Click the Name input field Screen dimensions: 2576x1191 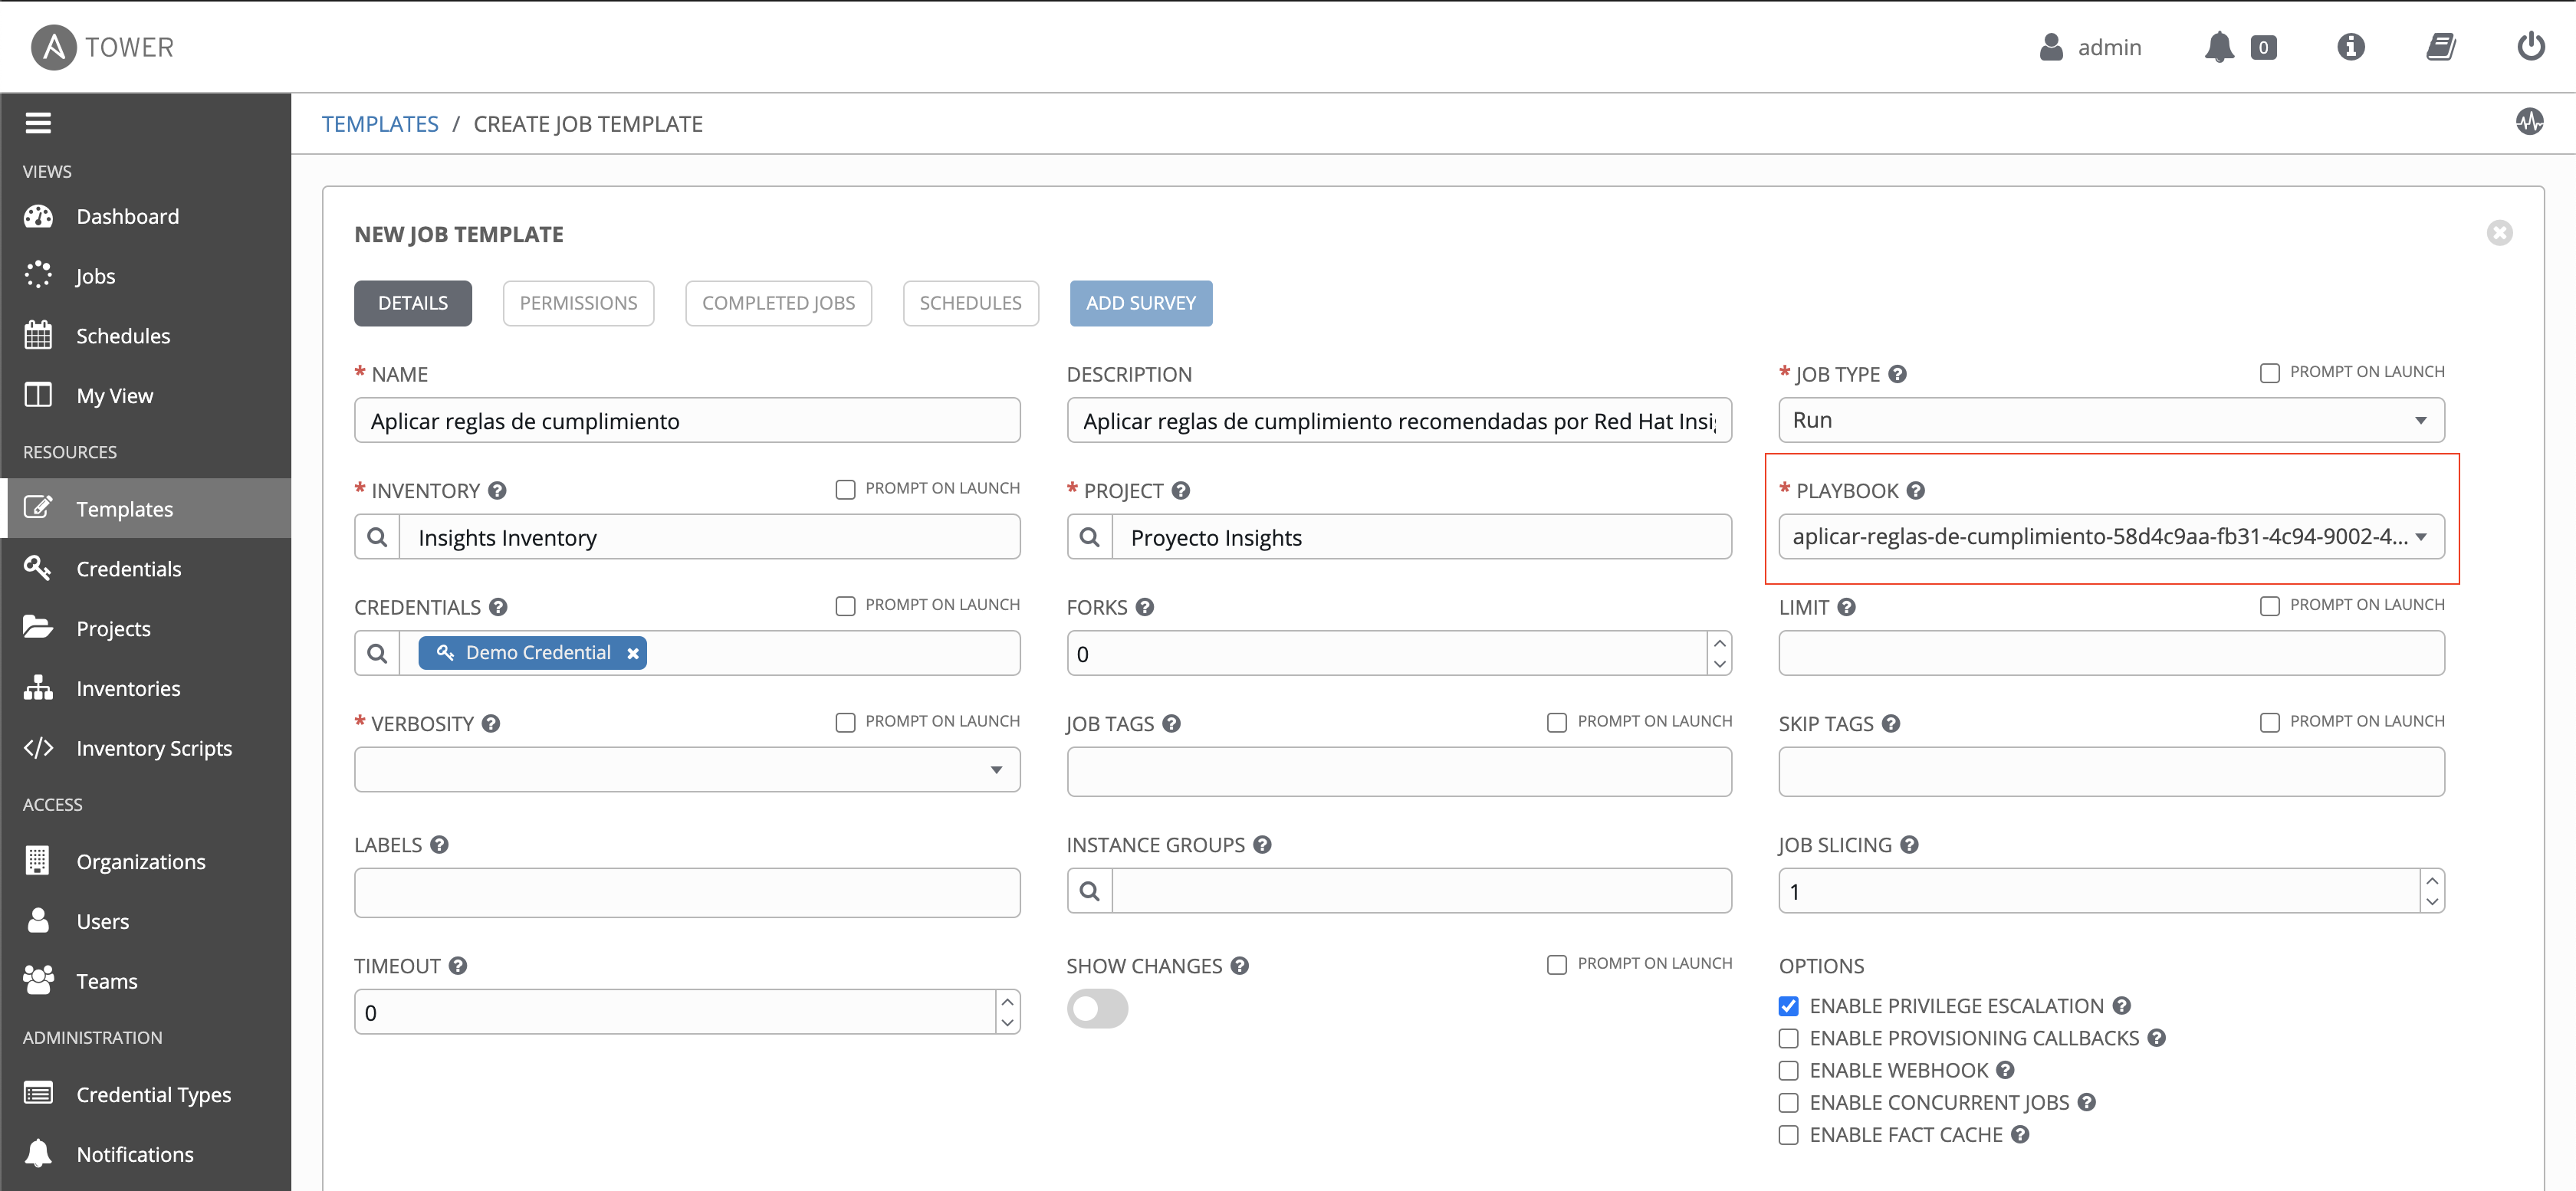point(687,420)
